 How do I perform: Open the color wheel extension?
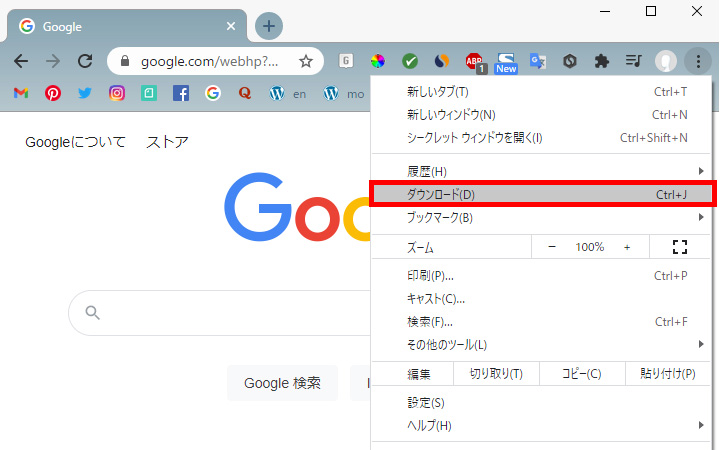[x=378, y=61]
